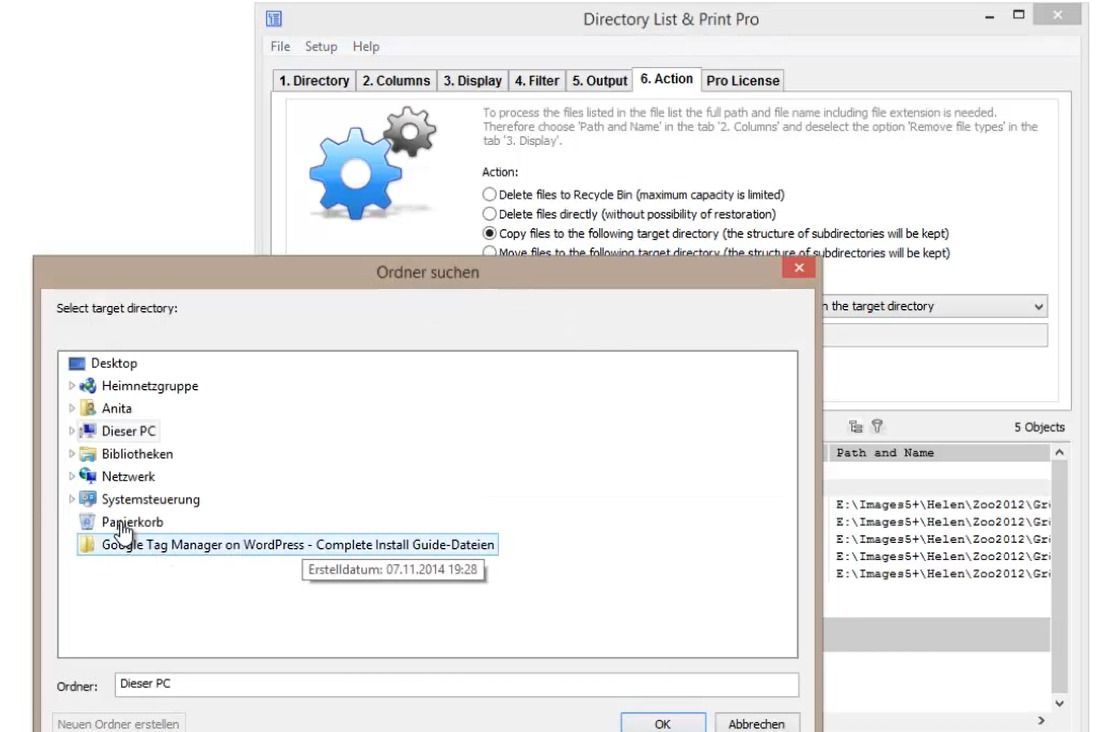Select the Desktop tree item label
Viewport: 1120px width, 732px height.
114,364
